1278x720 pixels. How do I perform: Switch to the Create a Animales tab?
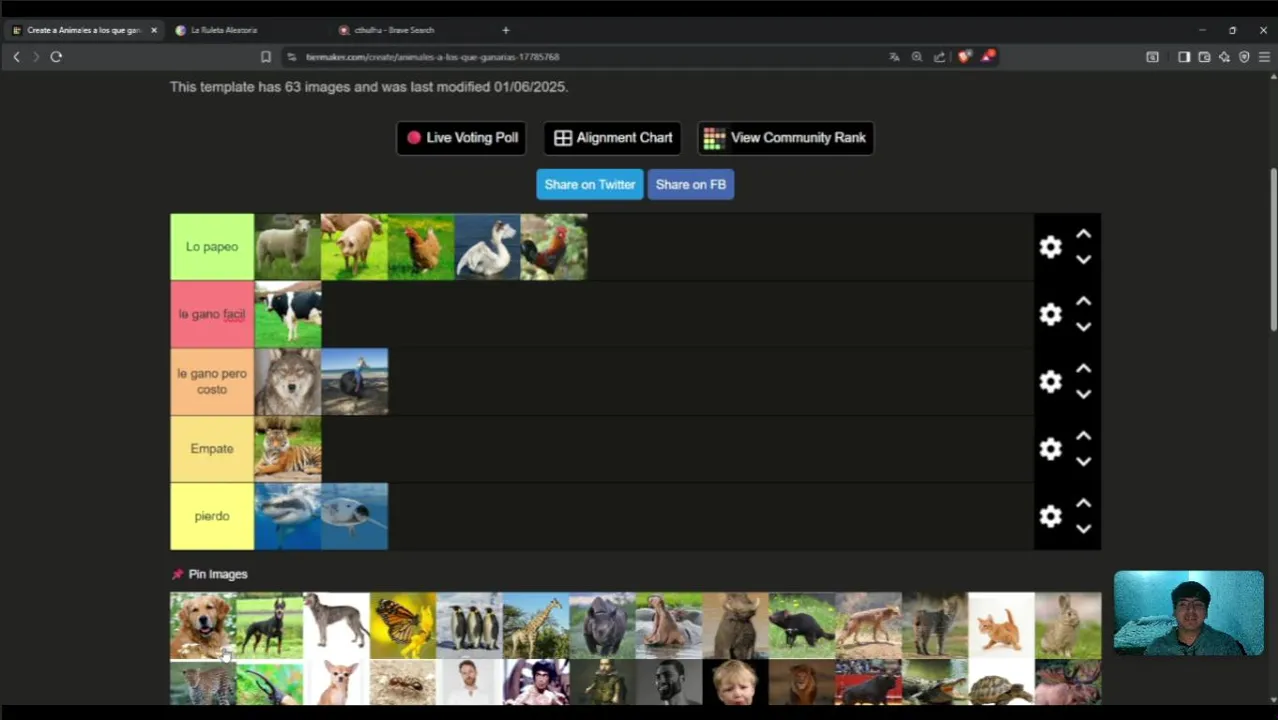pos(84,30)
